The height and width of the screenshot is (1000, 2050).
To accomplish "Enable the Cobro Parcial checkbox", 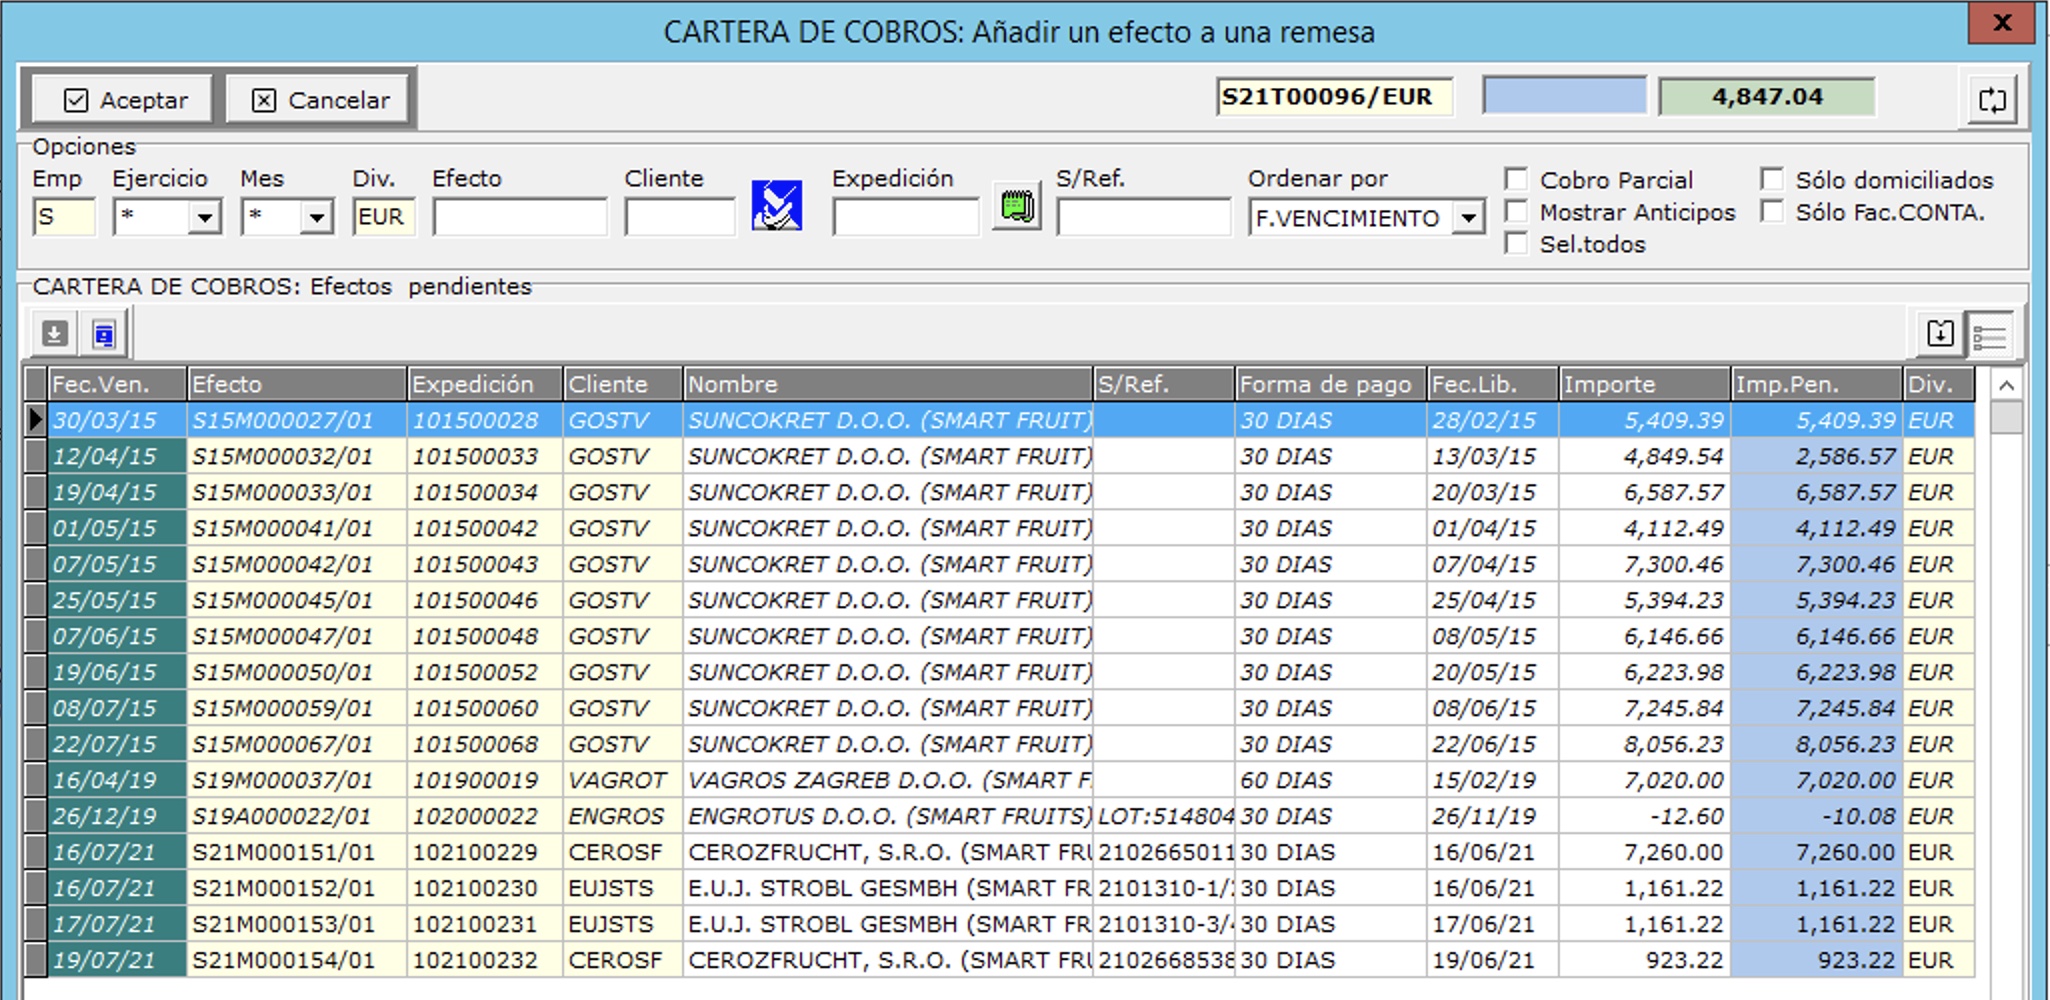I will [1517, 180].
